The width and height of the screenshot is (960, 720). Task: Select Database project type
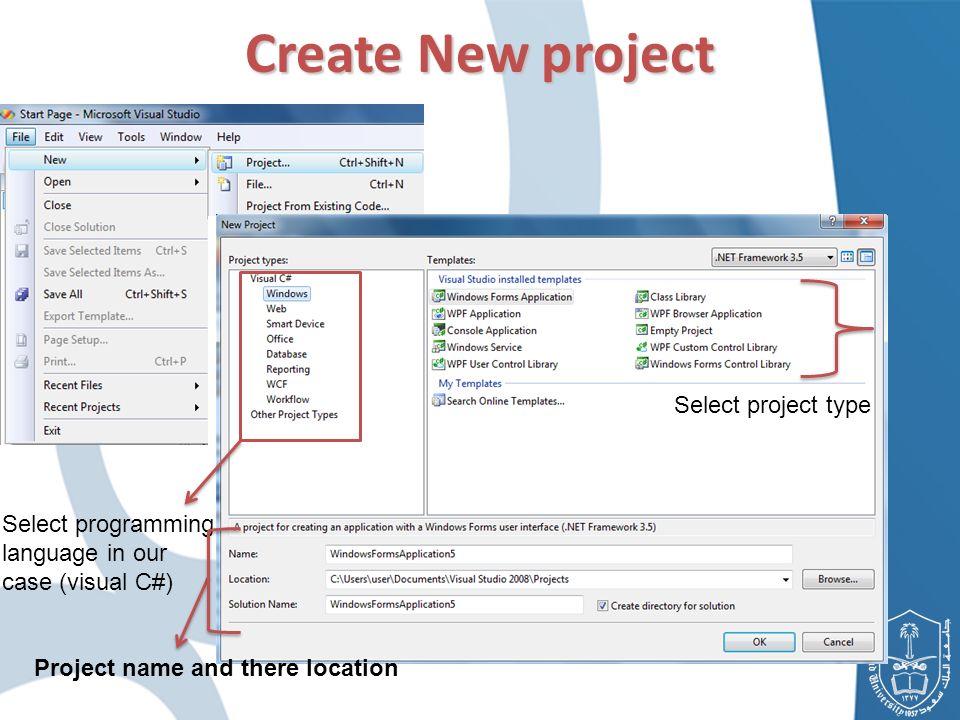287,354
